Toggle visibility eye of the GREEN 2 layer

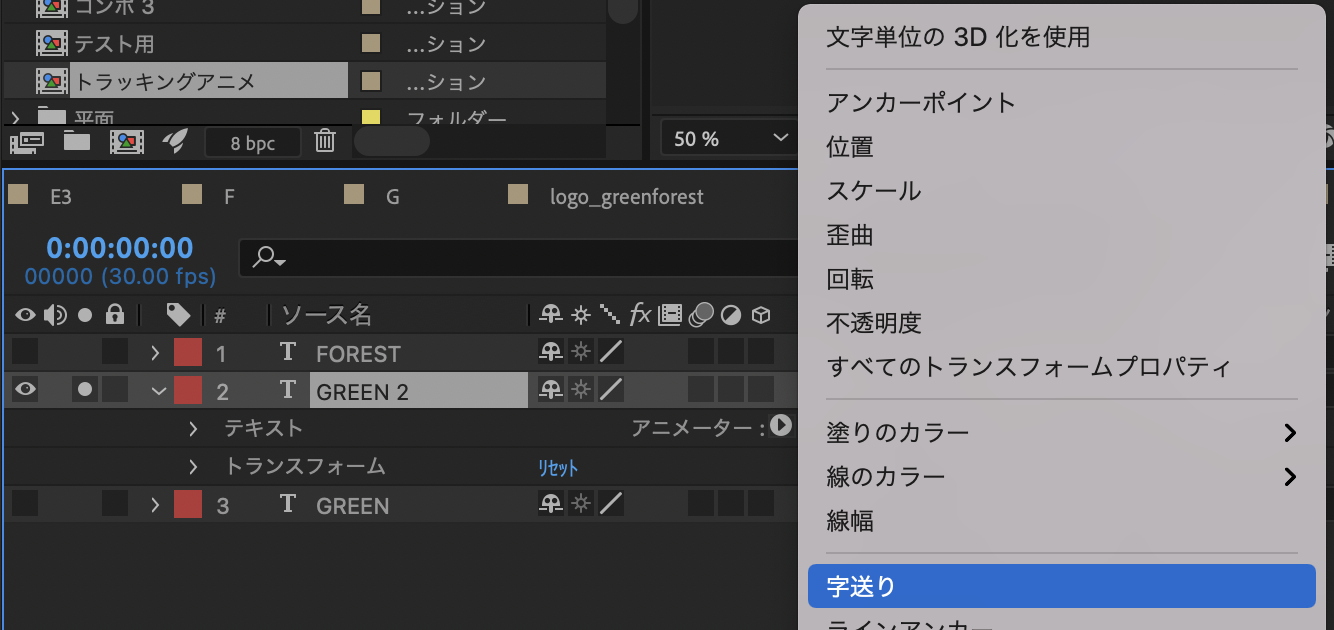click(24, 390)
